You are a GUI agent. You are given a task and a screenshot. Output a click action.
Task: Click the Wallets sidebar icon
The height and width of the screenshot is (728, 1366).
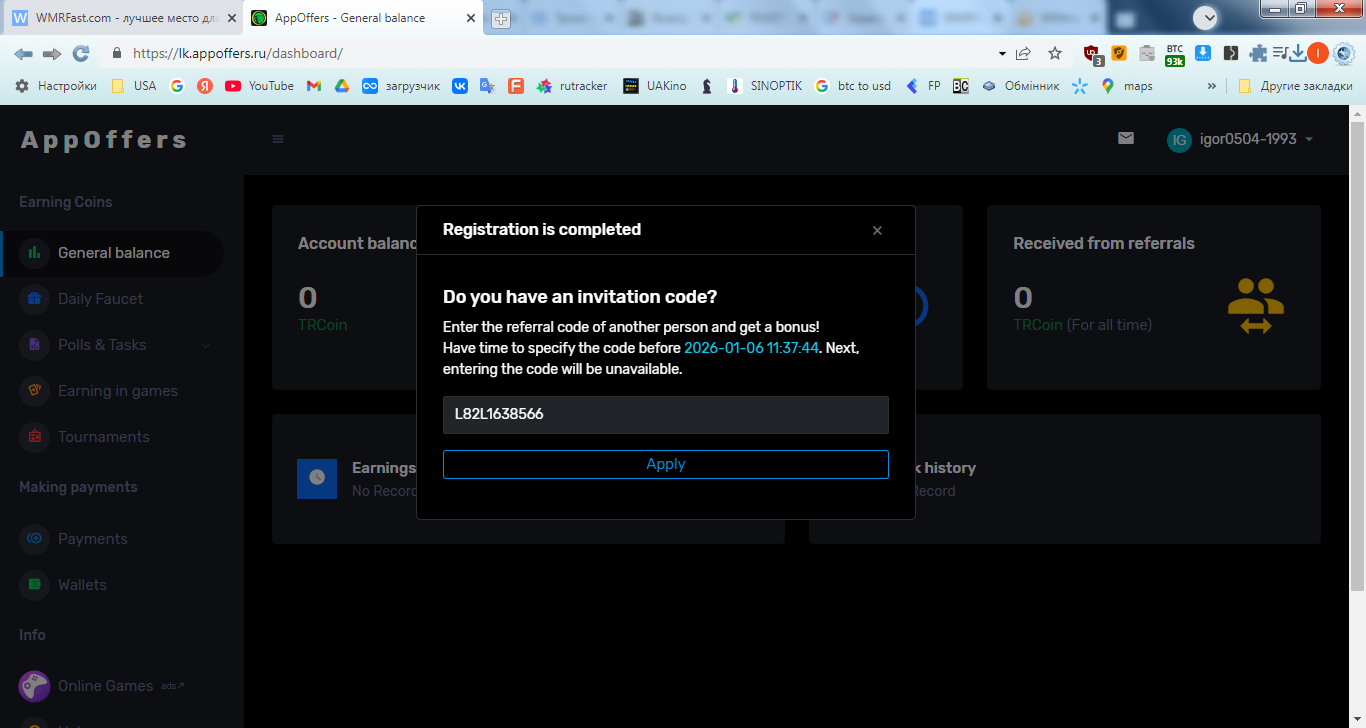[x=34, y=585]
